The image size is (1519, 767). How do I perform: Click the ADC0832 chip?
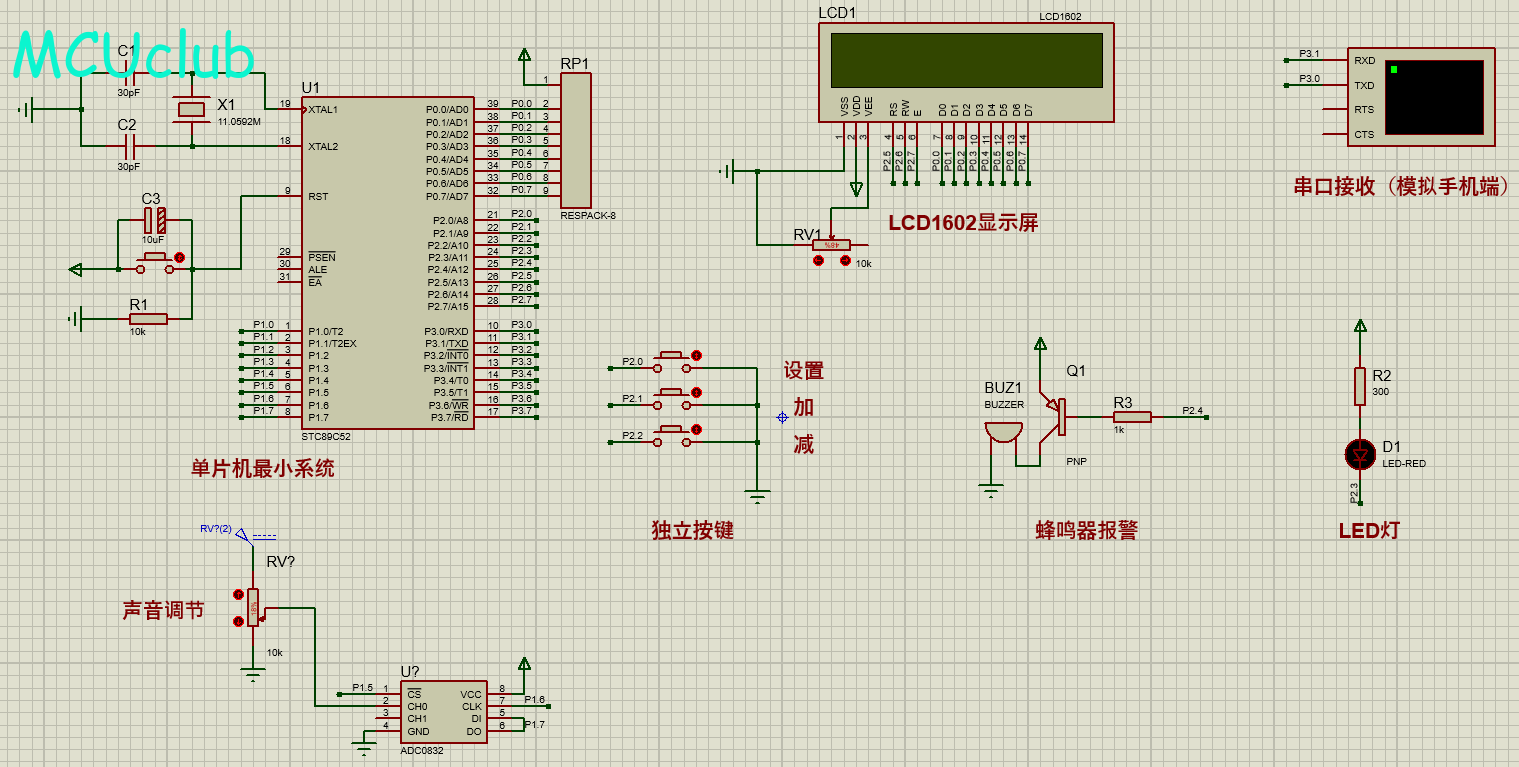point(443,711)
